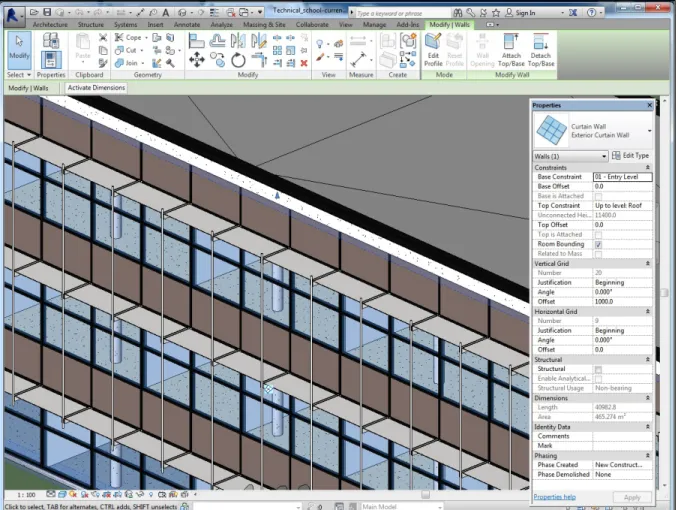This screenshot has height=510, width=678.
Task: Click the Apply button in Properties
Action: [x=632, y=497]
